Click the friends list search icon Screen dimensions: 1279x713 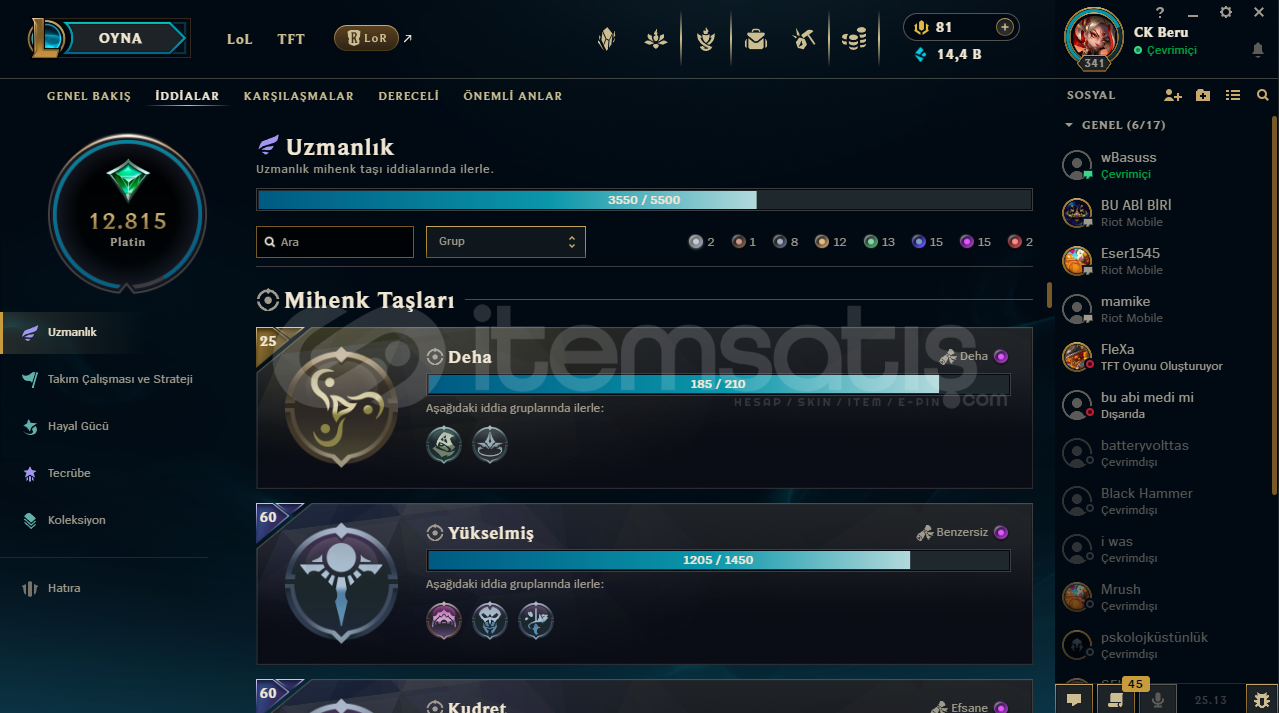coord(1262,95)
